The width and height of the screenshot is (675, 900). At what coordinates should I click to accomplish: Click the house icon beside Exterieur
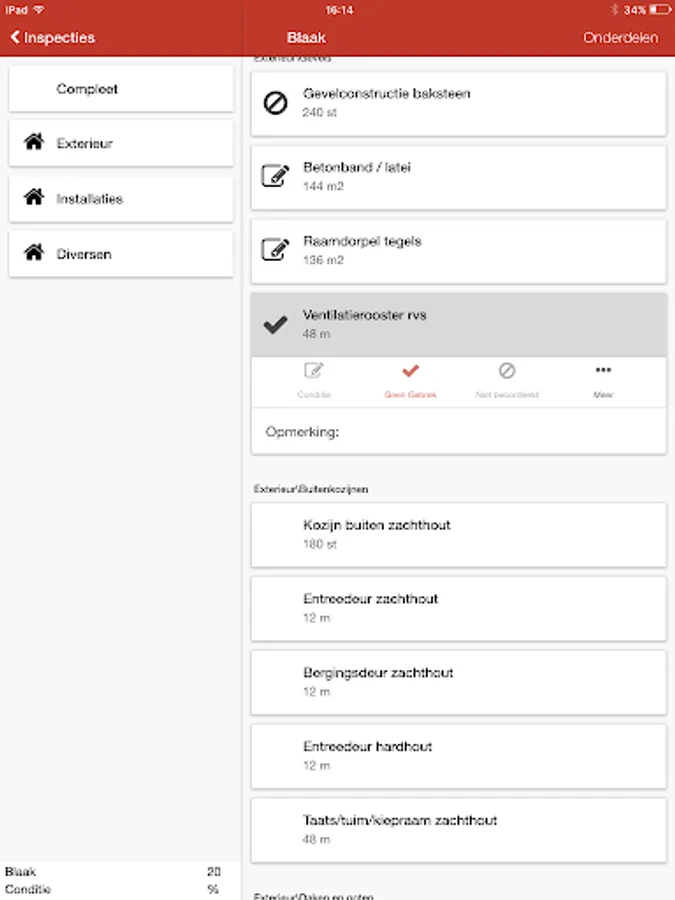coord(34,143)
